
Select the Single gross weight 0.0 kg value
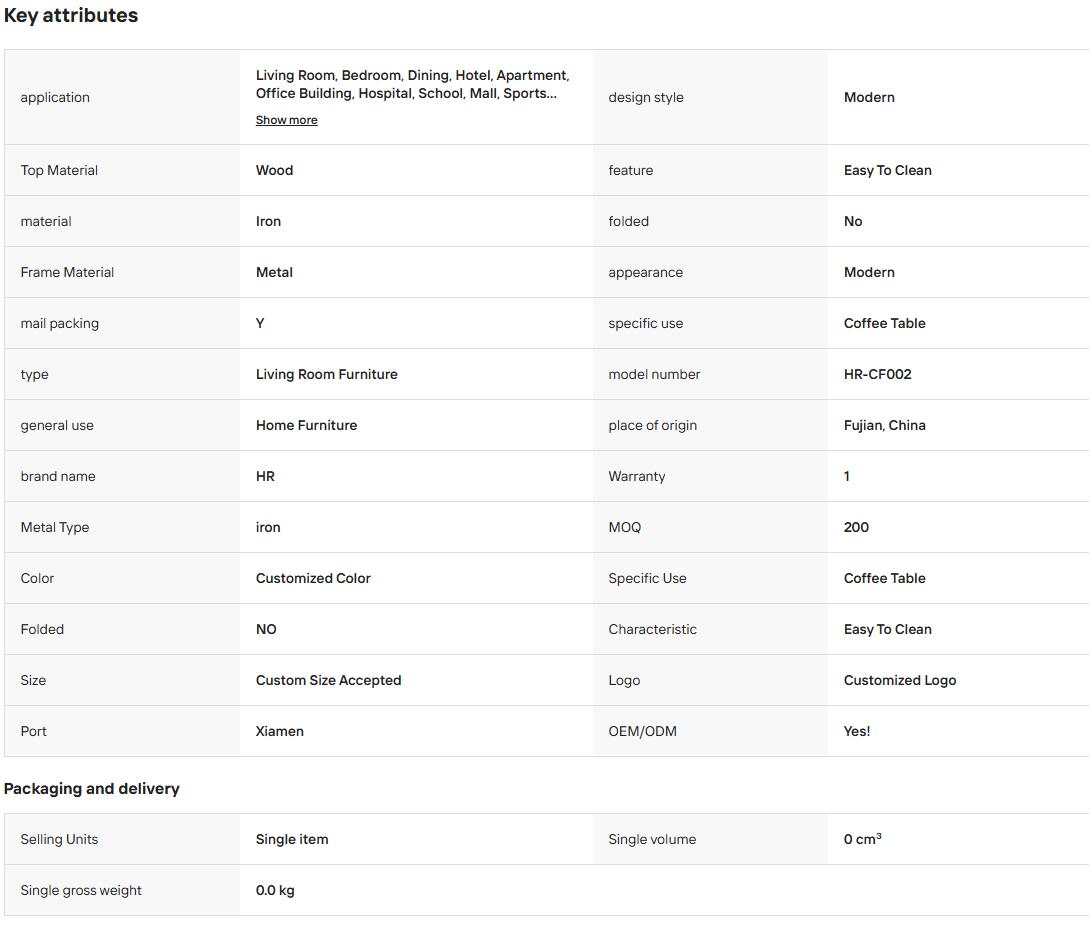[x=275, y=890]
